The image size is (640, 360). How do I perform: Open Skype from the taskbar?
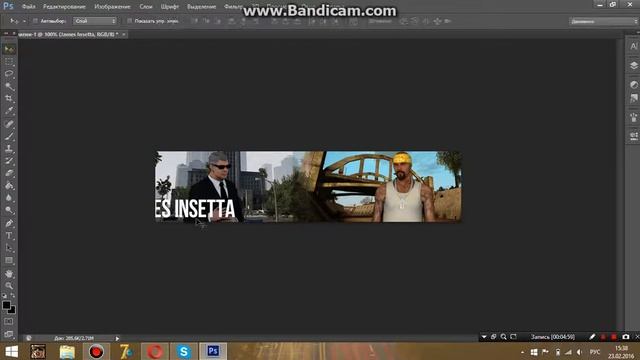[184, 352]
